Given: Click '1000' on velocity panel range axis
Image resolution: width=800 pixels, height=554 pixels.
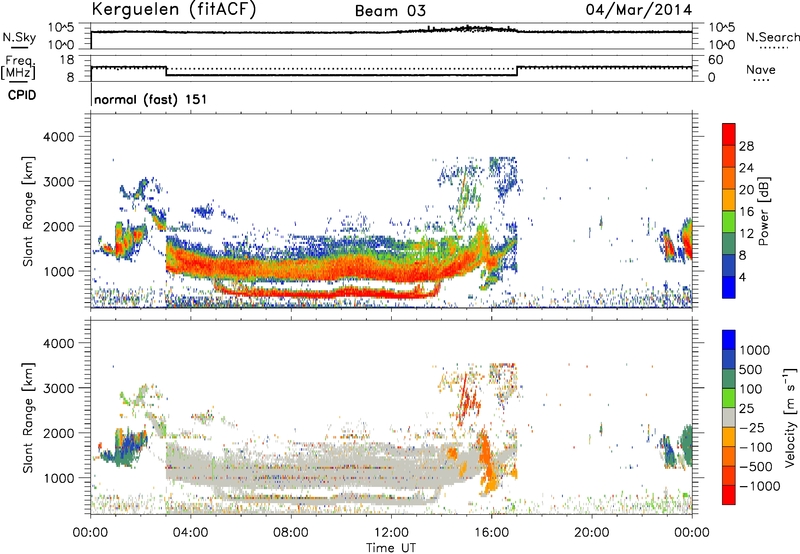Looking at the screenshot, I should 58,478.
